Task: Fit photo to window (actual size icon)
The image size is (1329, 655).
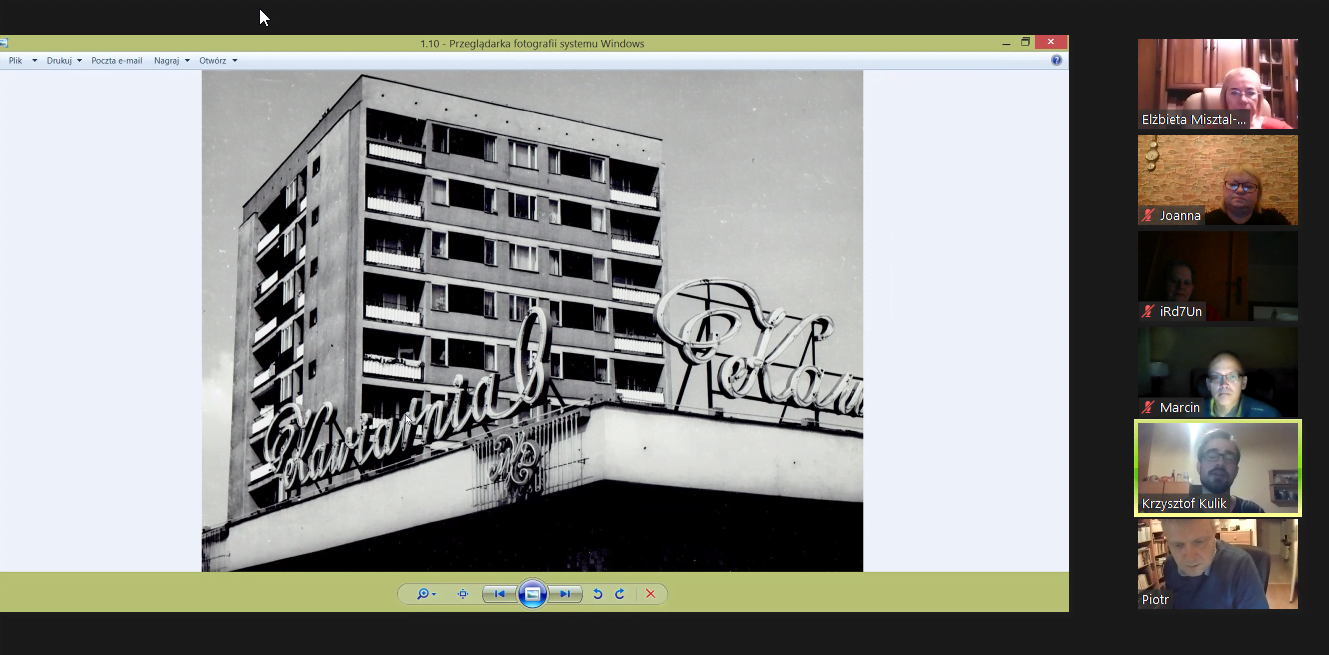Action: point(462,594)
